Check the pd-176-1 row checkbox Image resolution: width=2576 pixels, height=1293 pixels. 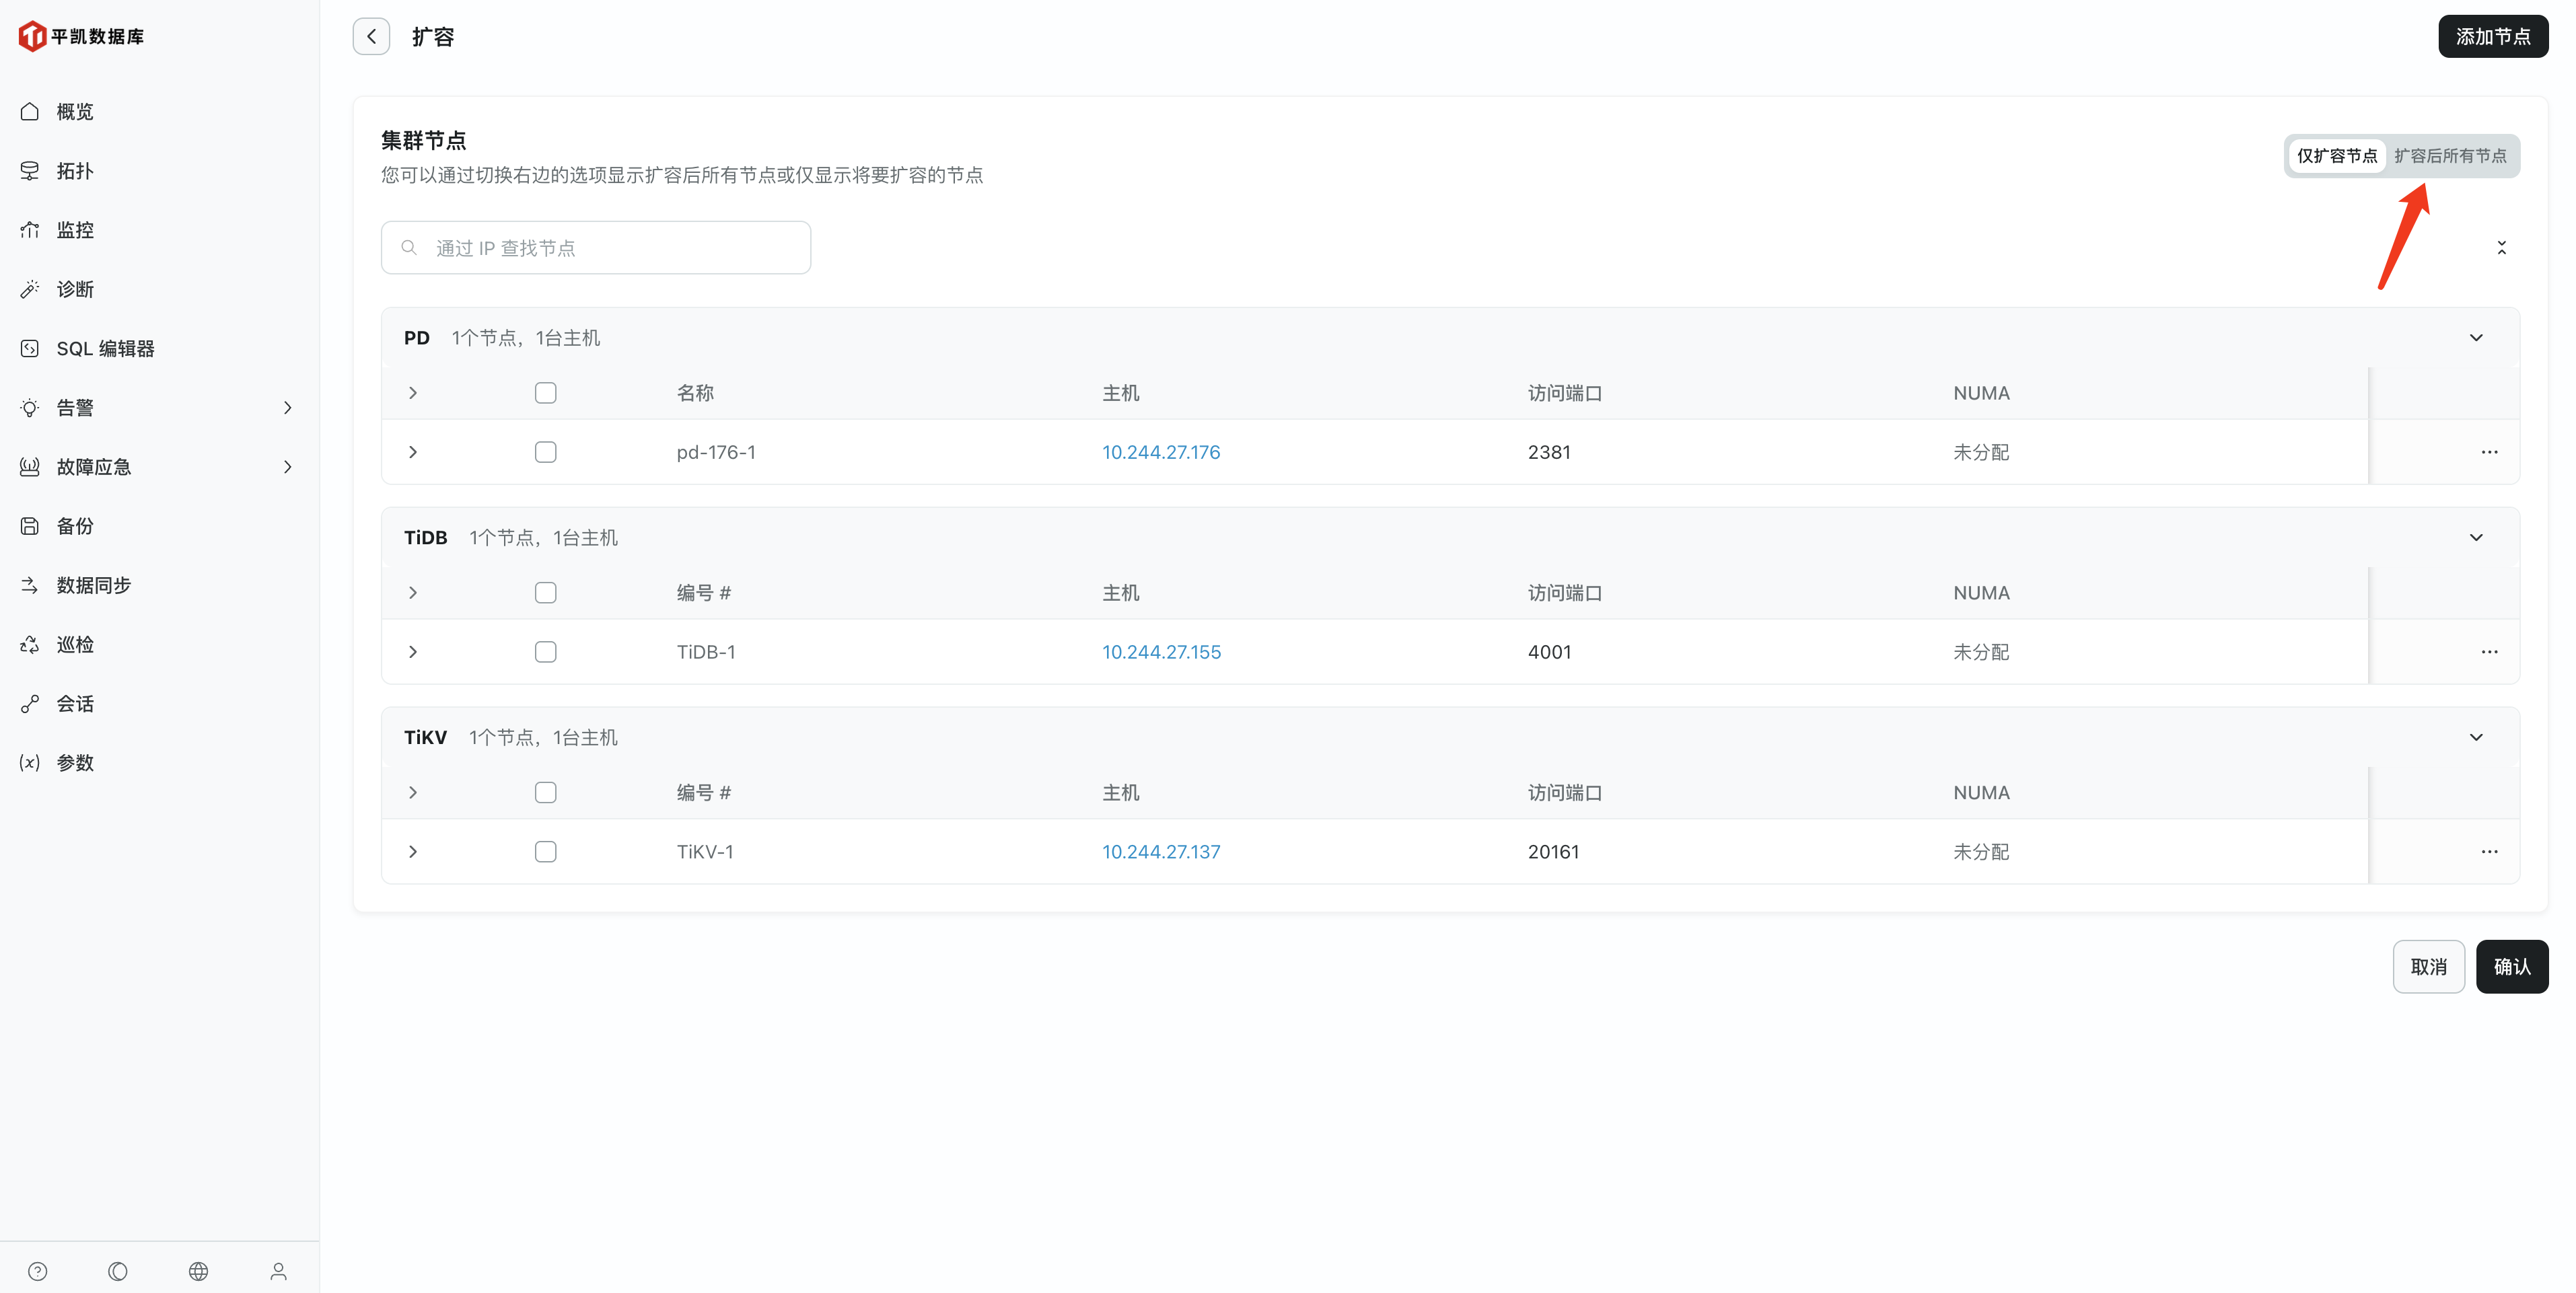(x=545, y=452)
